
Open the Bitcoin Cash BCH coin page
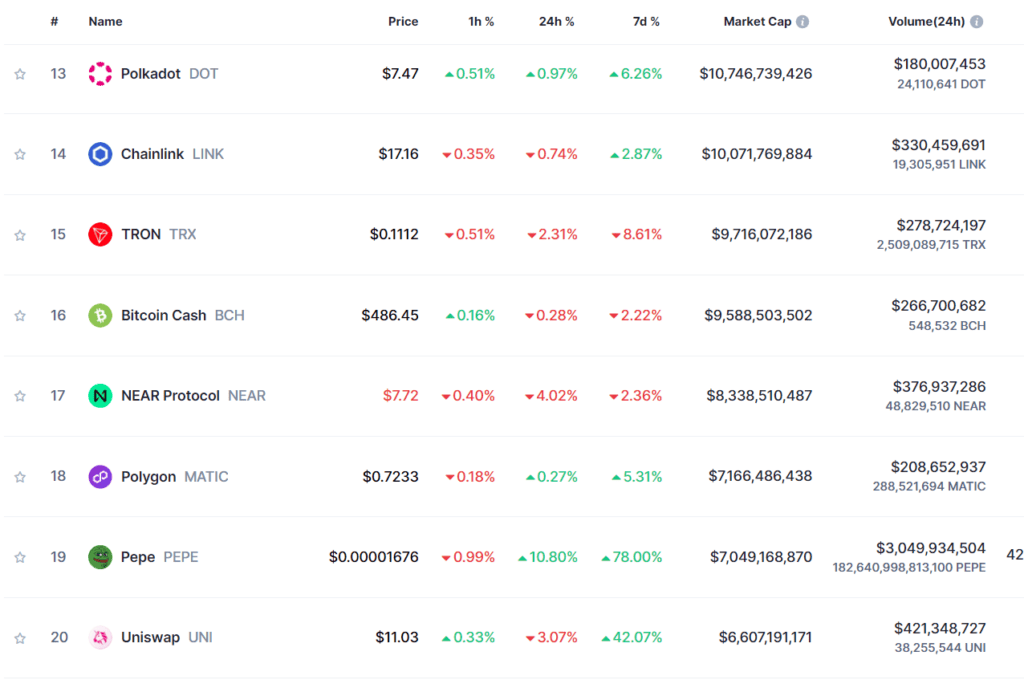click(x=182, y=316)
